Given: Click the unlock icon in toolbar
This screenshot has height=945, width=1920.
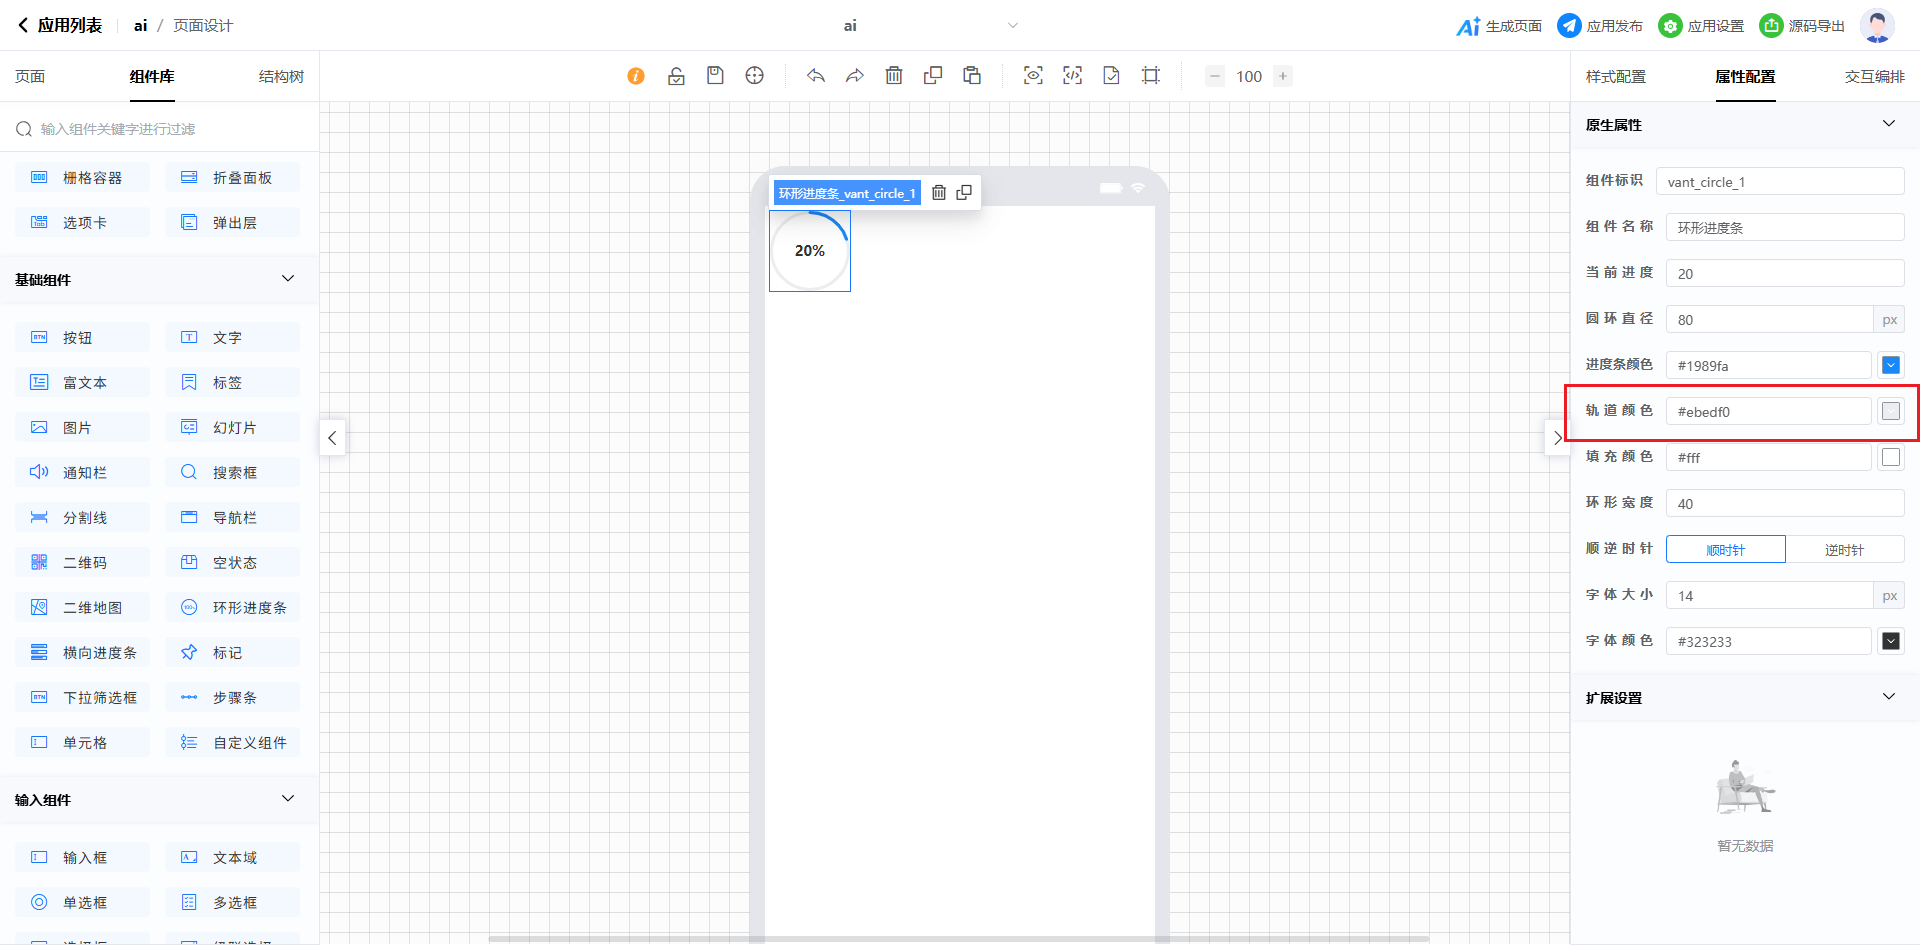Looking at the screenshot, I should pos(676,76).
